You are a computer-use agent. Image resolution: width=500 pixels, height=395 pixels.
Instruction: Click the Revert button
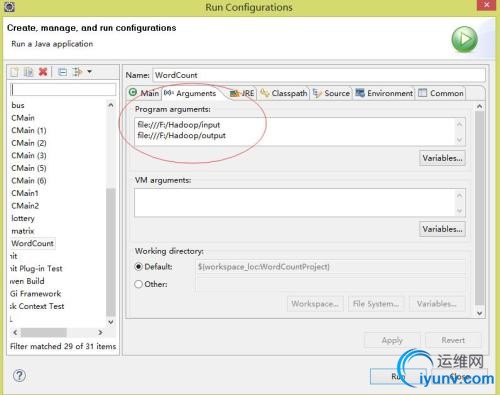pyautogui.click(x=453, y=340)
